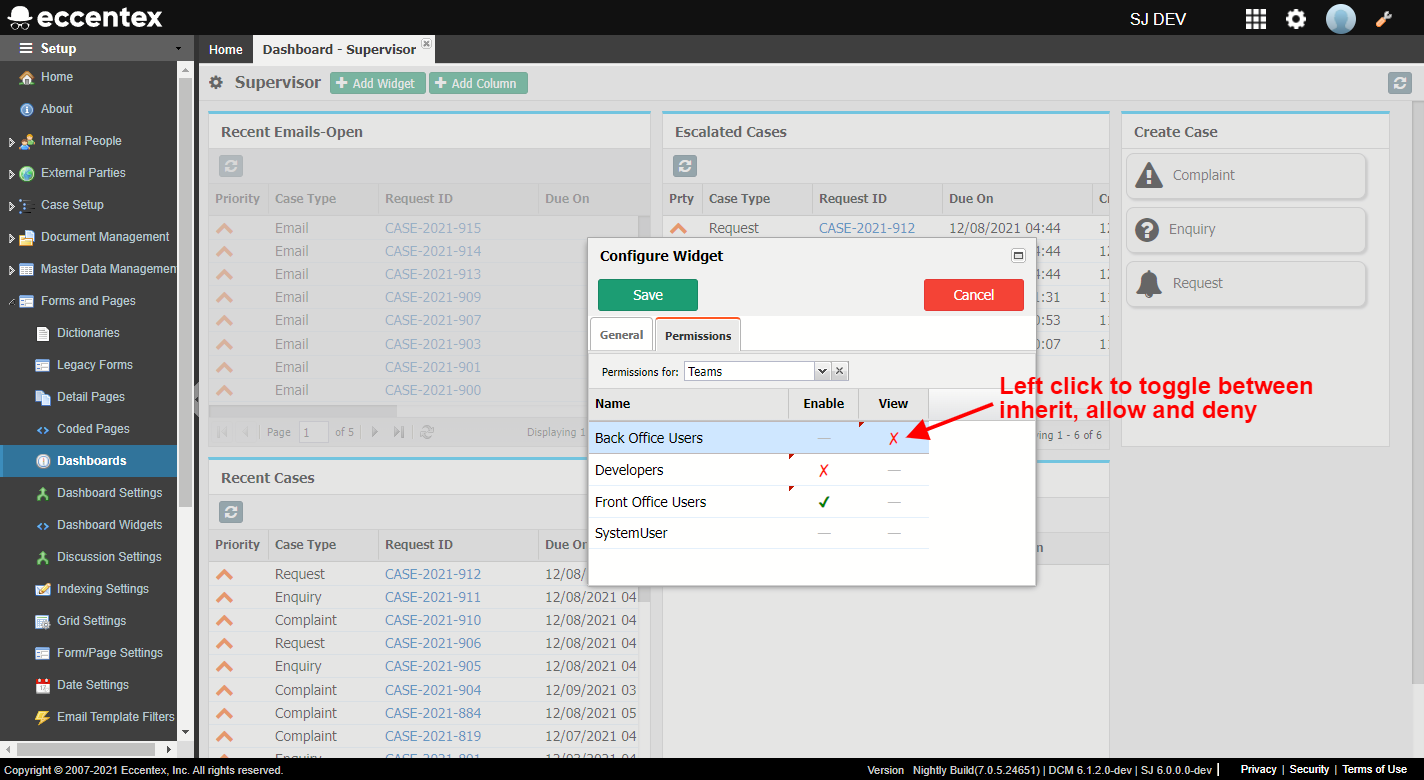Click the Complaint warning icon
The height and width of the screenshot is (780, 1424).
click(1149, 175)
